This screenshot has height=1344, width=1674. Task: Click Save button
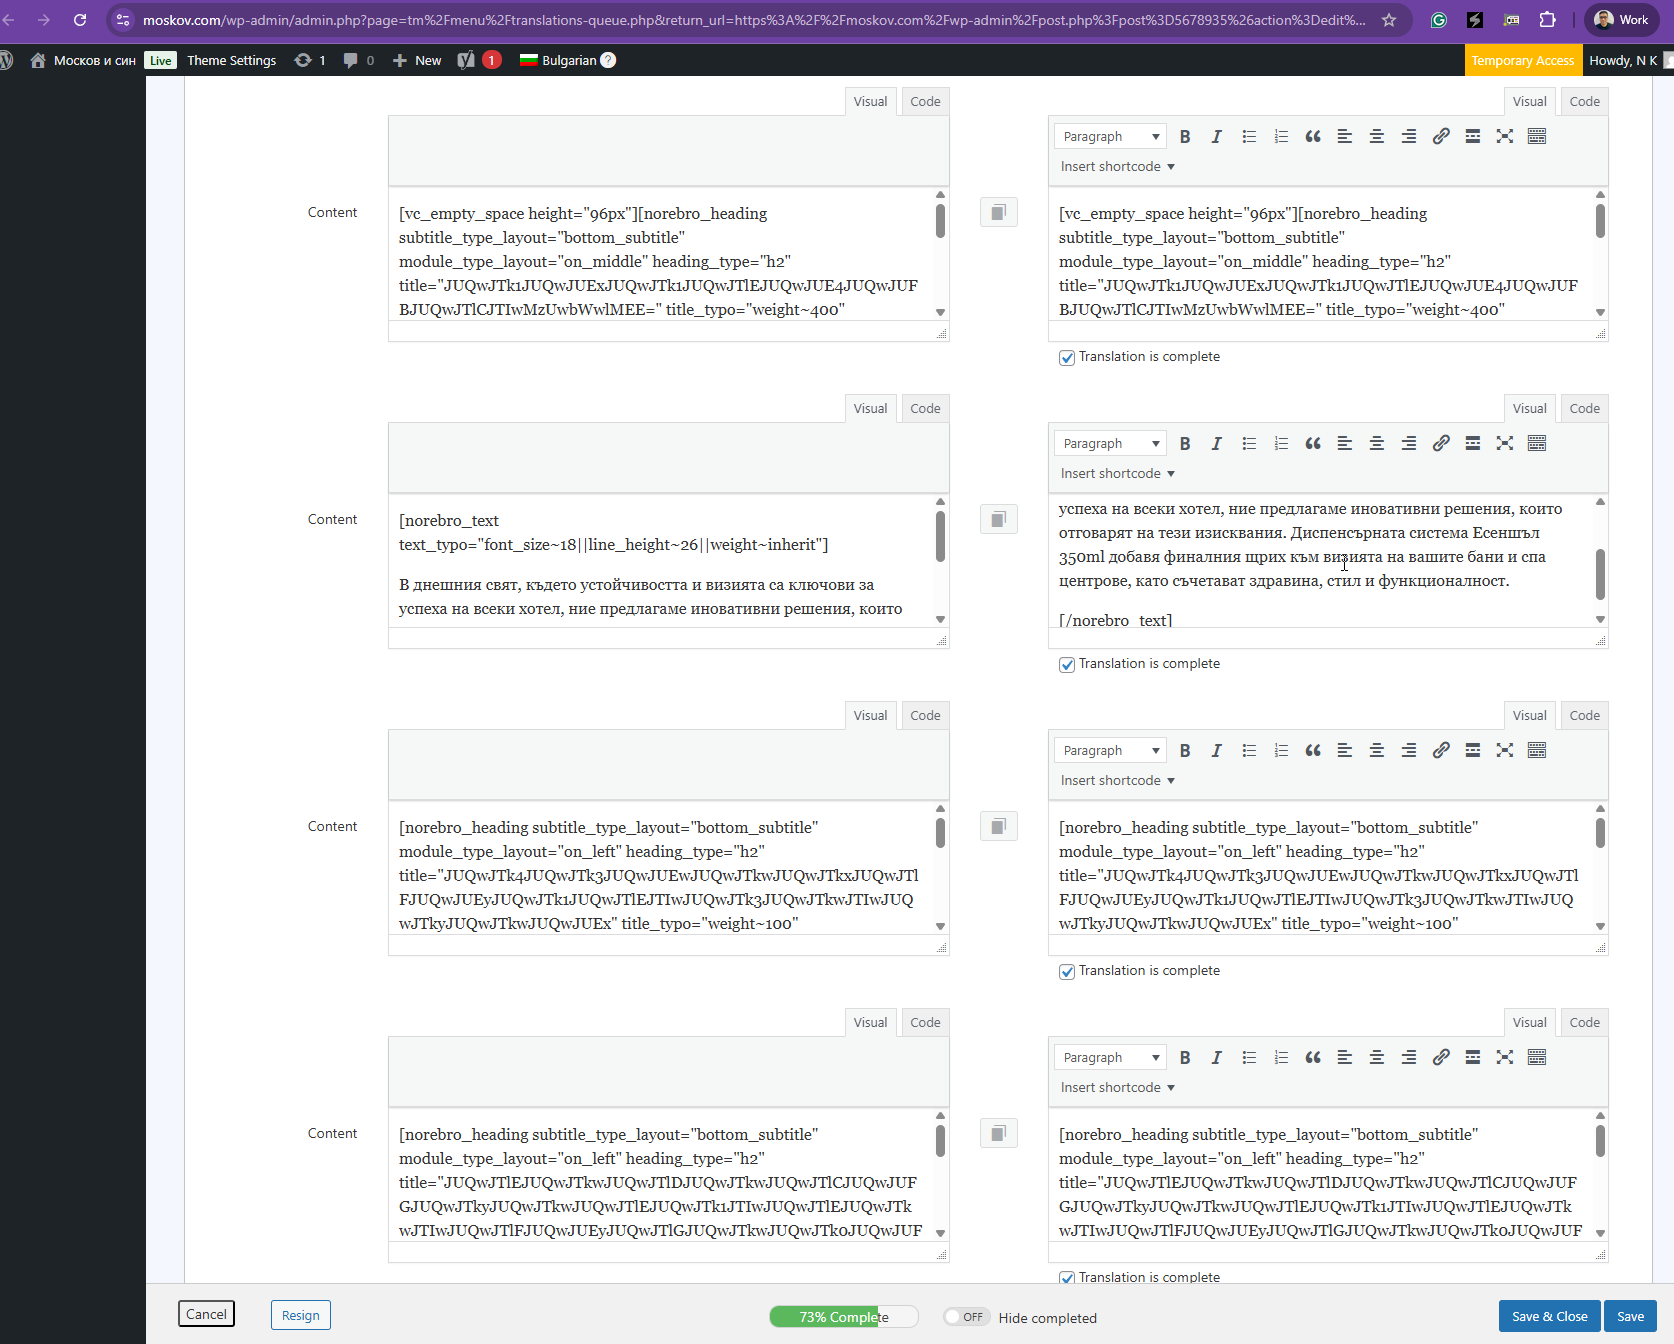tap(1630, 1316)
